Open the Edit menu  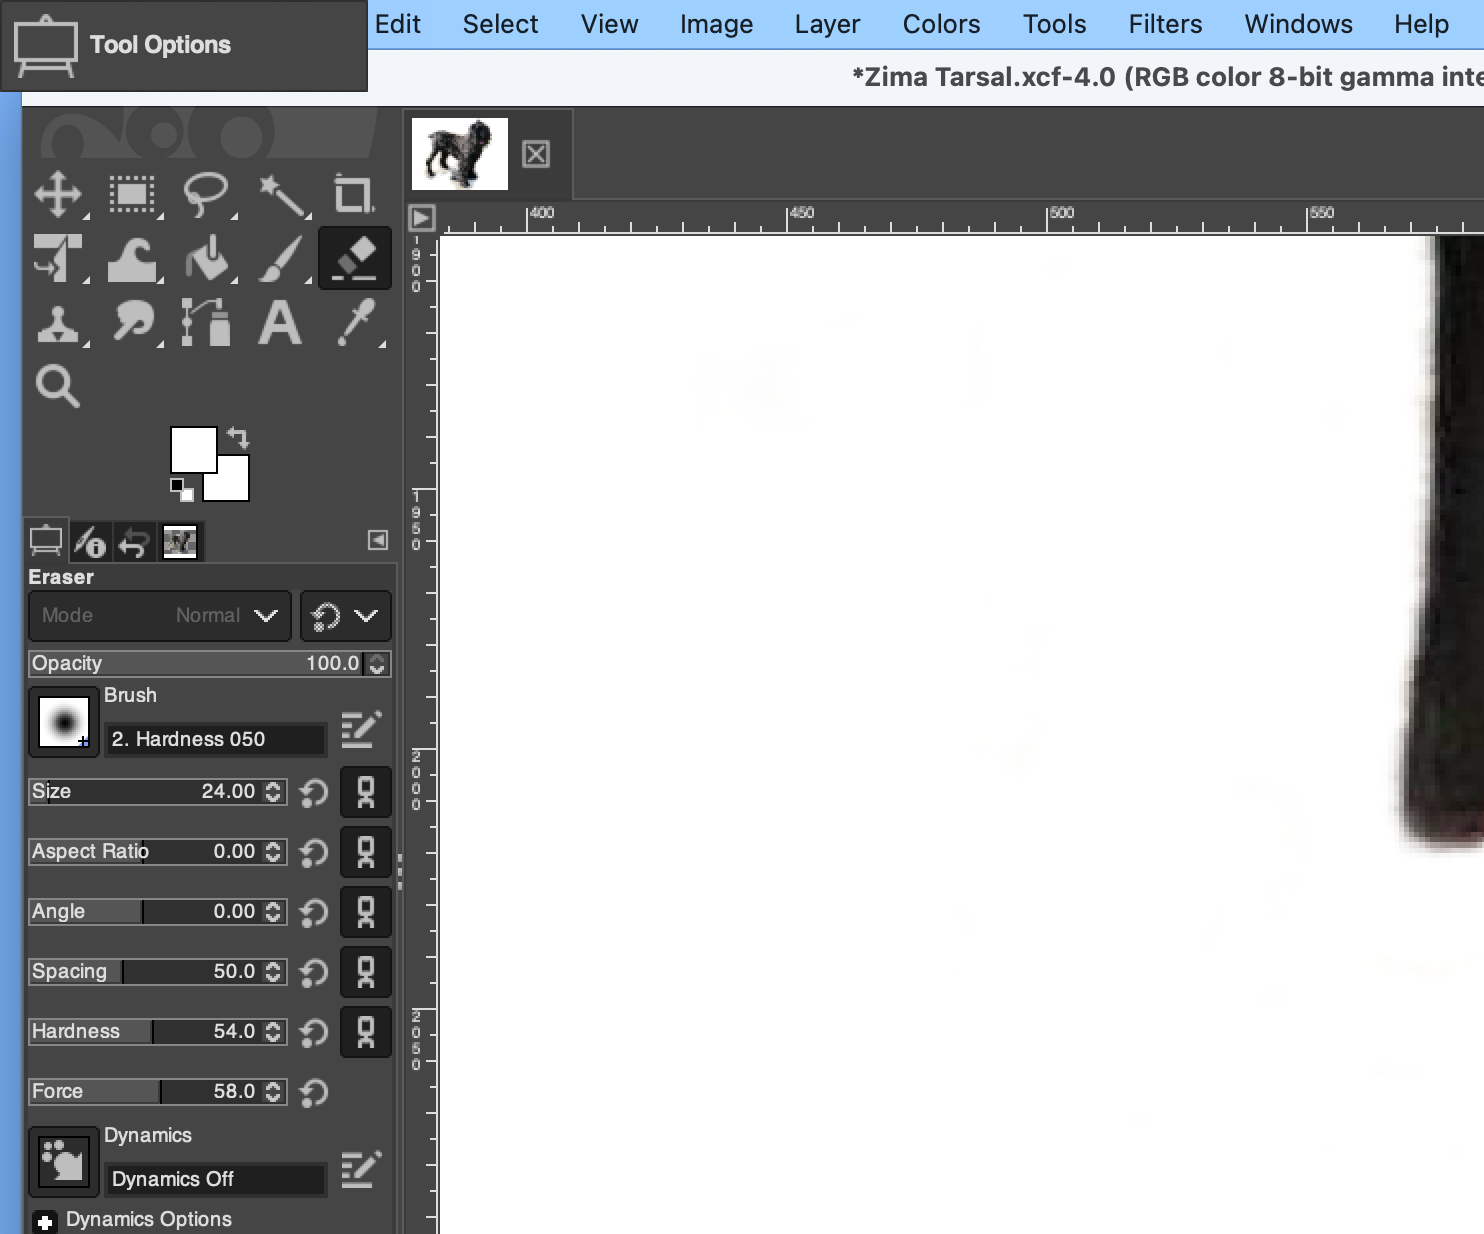coord(398,24)
